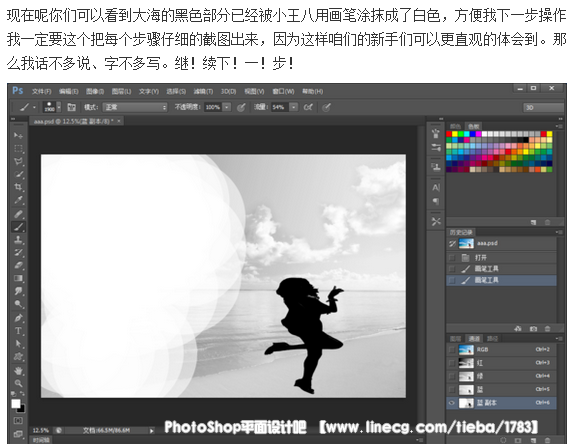Switch to the 通道 channels tab
The width and height of the screenshot is (588, 444).
coord(474,339)
